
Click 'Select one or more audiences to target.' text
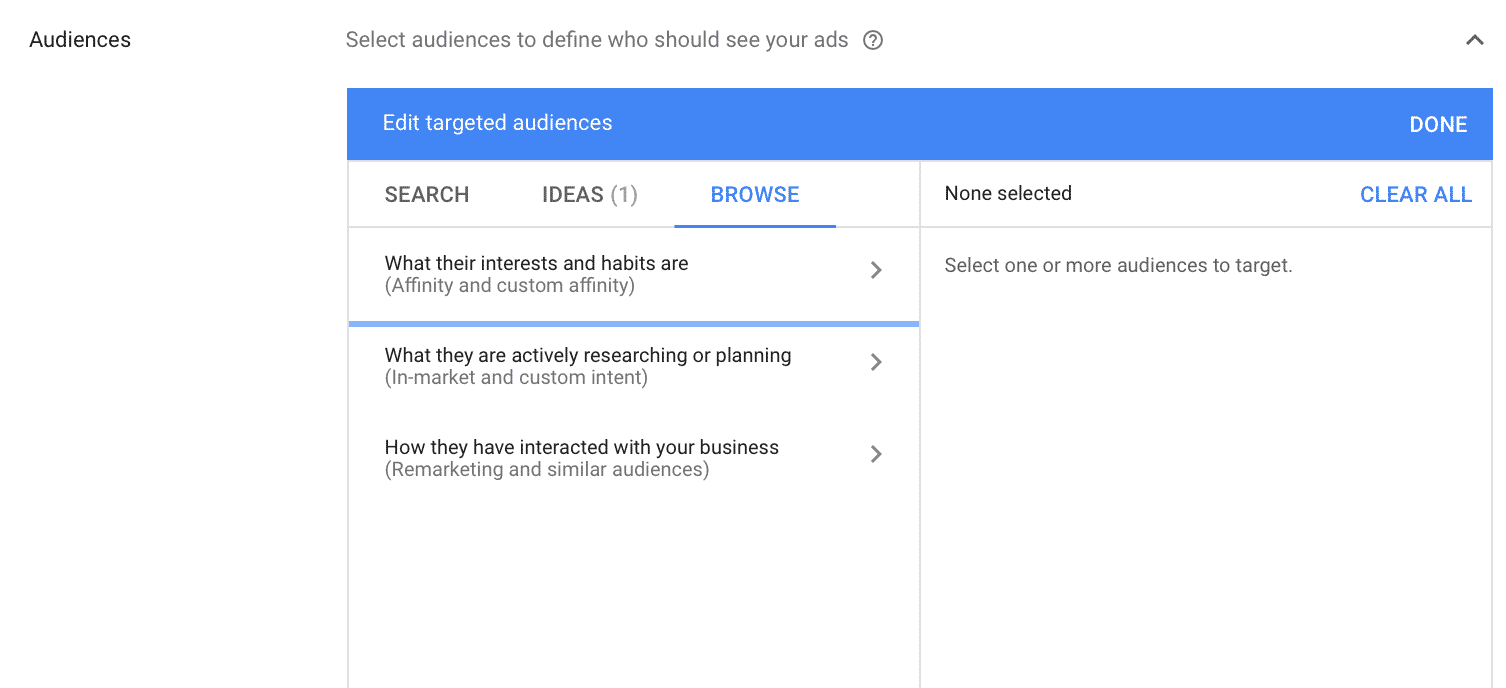click(1119, 266)
